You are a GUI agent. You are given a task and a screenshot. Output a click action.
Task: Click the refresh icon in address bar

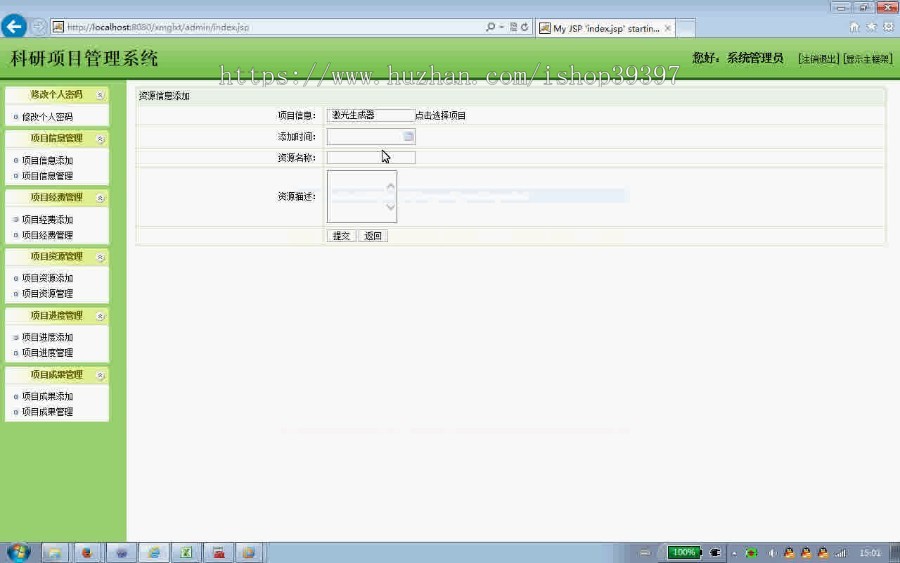525,27
